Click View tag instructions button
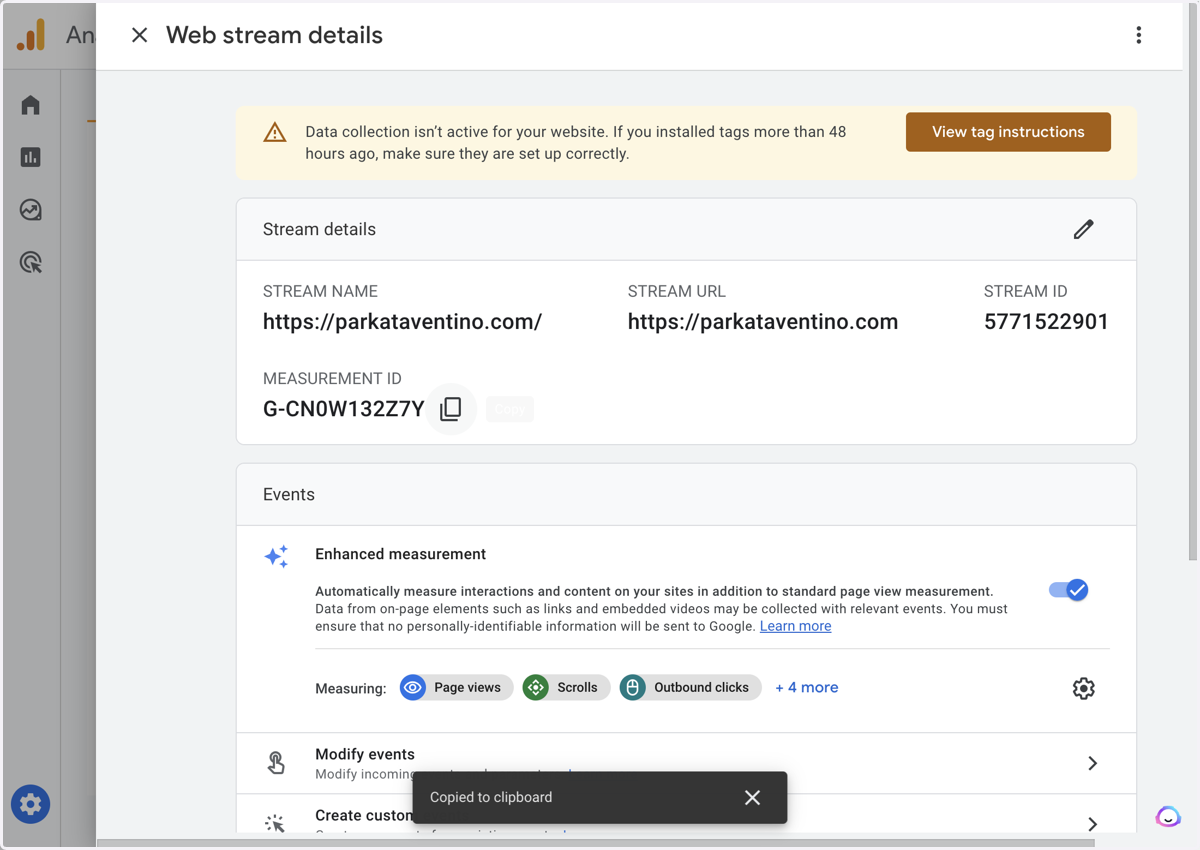Screen dimensions: 1200x850 tap(1008, 132)
